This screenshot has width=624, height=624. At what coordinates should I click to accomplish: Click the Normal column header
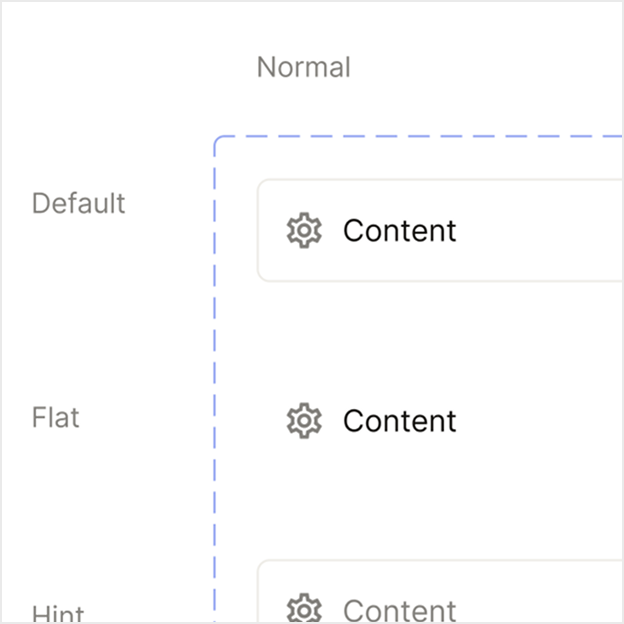pos(303,68)
